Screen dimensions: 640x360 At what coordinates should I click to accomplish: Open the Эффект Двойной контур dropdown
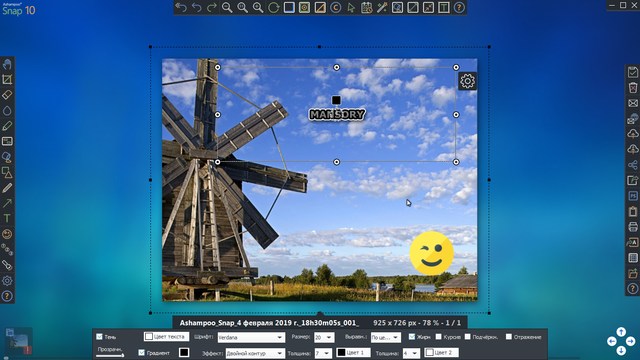pyautogui.click(x=255, y=353)
